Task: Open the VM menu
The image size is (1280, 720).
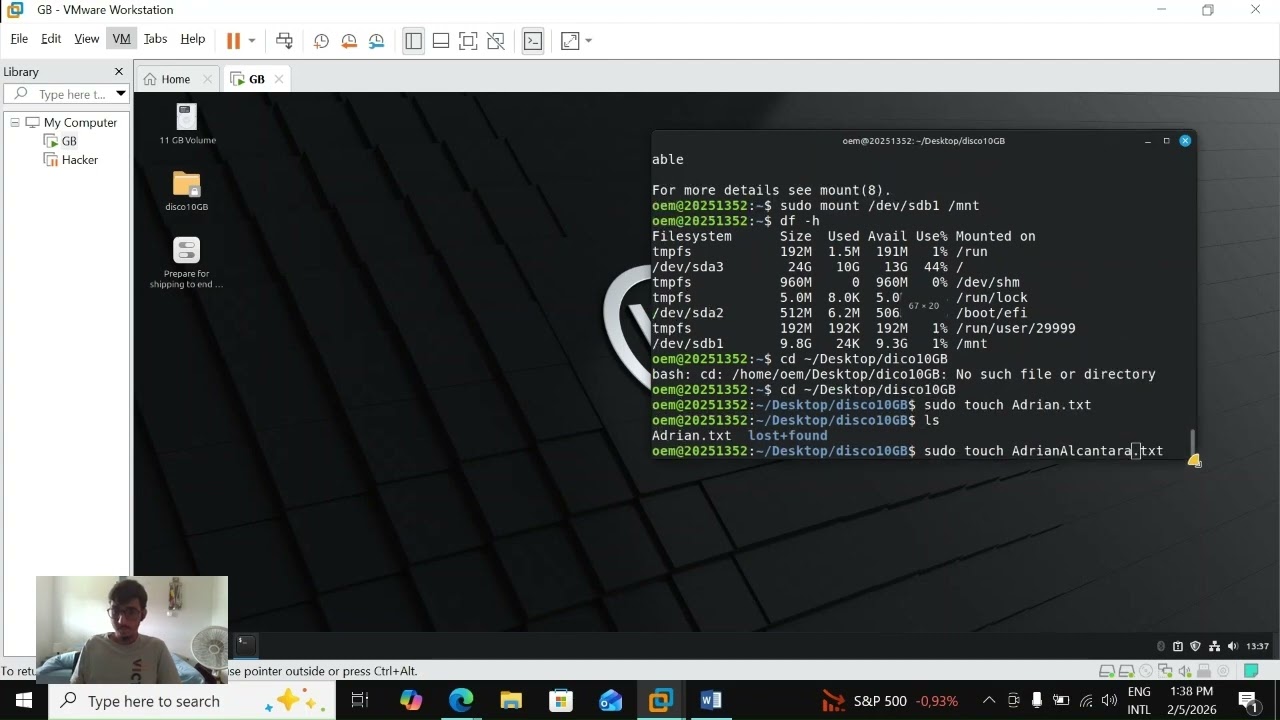Action: coord(121,39)
